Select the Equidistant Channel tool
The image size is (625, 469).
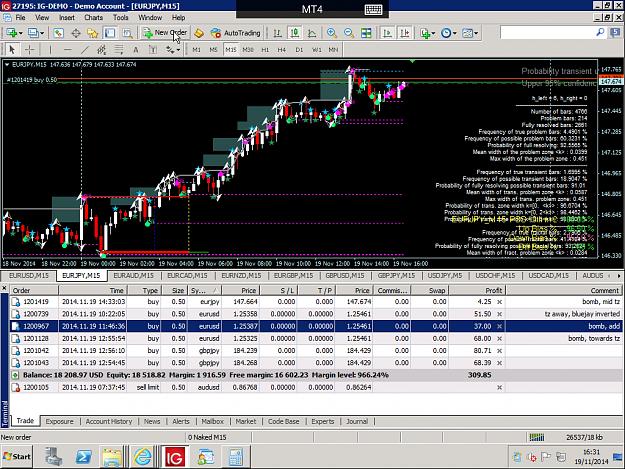(102, 50)
